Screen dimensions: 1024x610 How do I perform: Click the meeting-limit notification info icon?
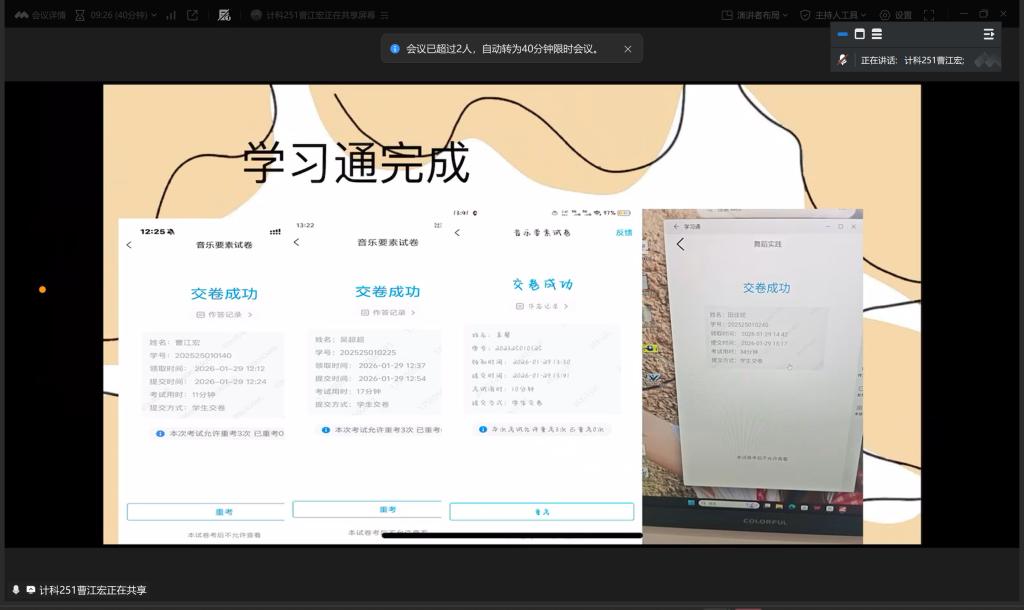tap(395, 49)
